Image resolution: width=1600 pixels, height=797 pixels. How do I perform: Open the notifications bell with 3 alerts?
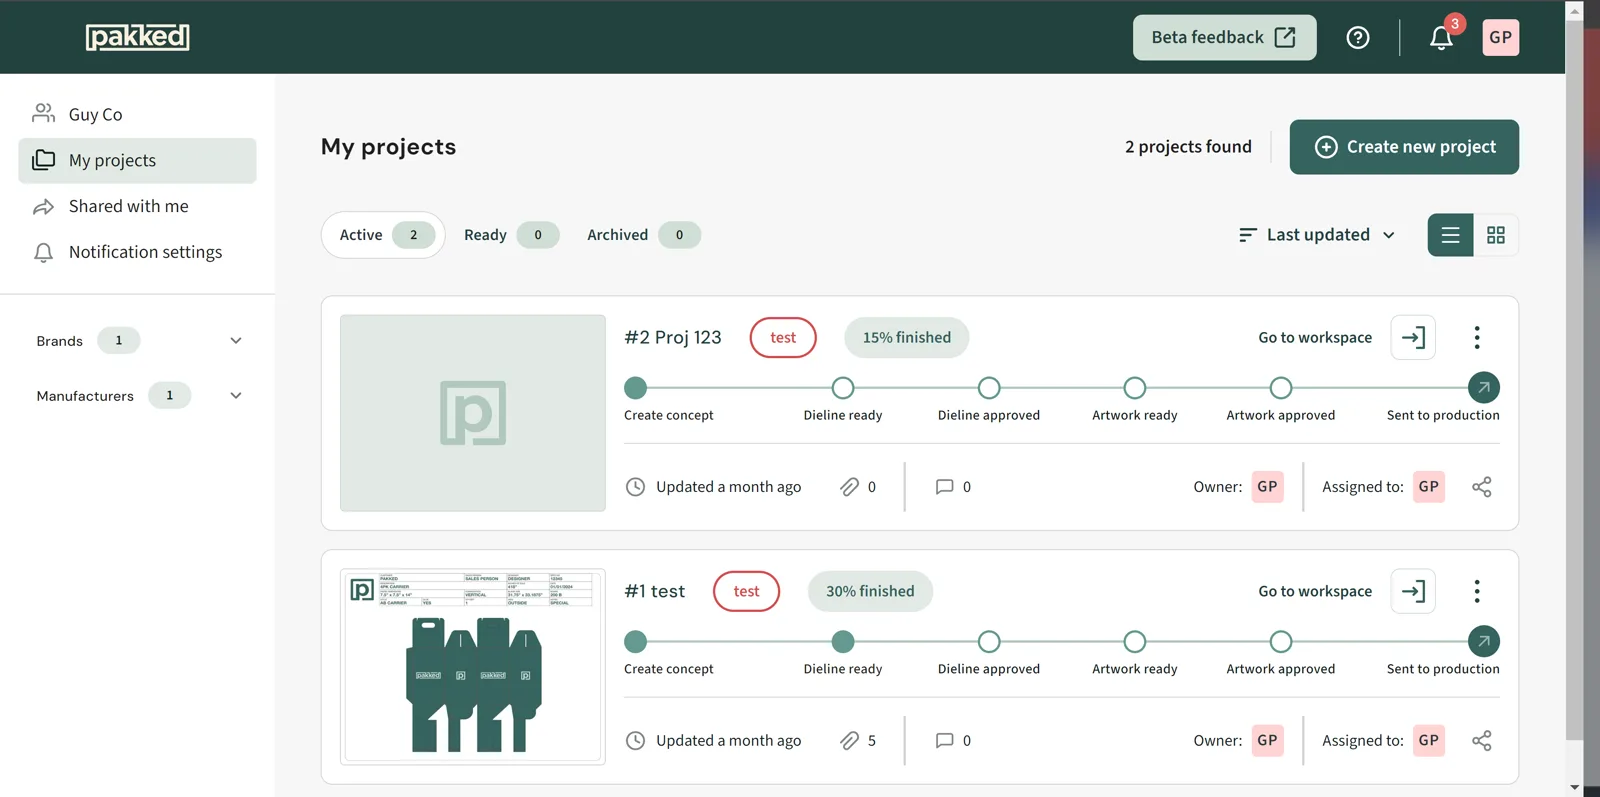pyautogui.click(x=1441, y=38)
